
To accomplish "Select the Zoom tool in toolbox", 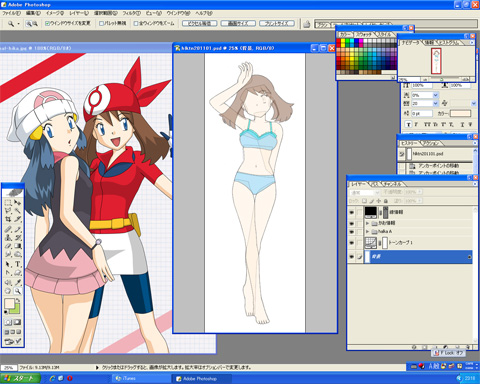I will (18, 291).
